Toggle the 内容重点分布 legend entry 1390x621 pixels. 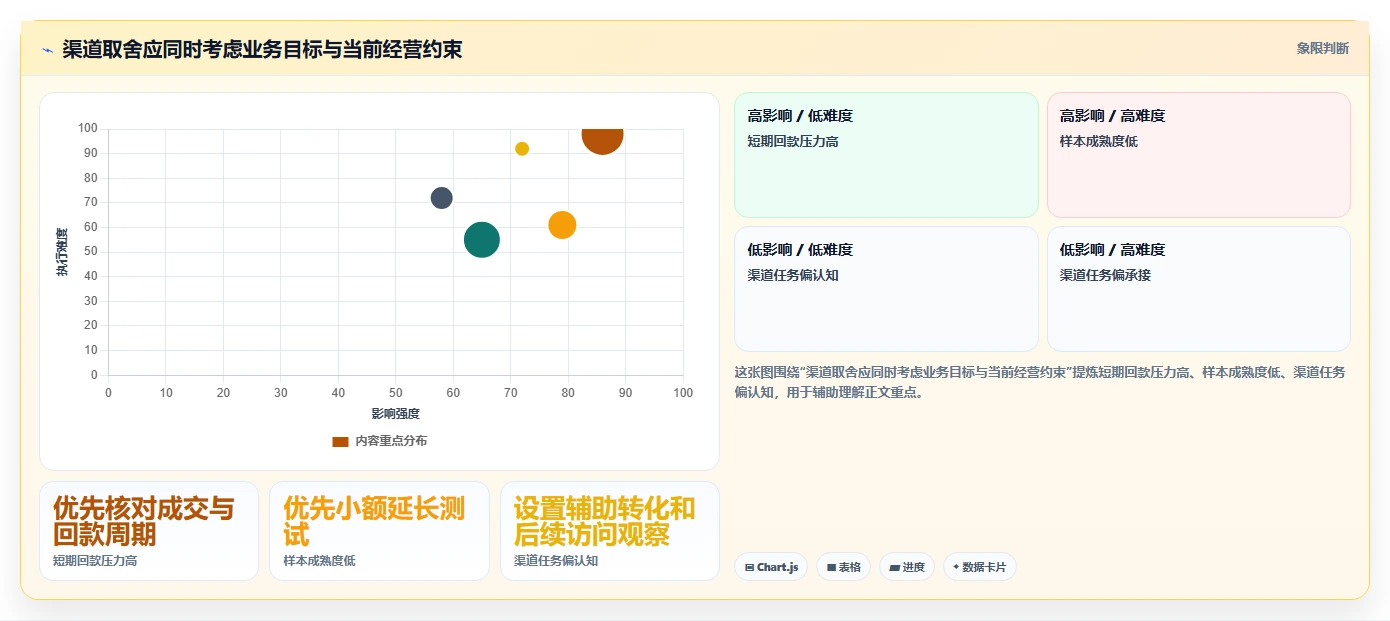(379, 441)
